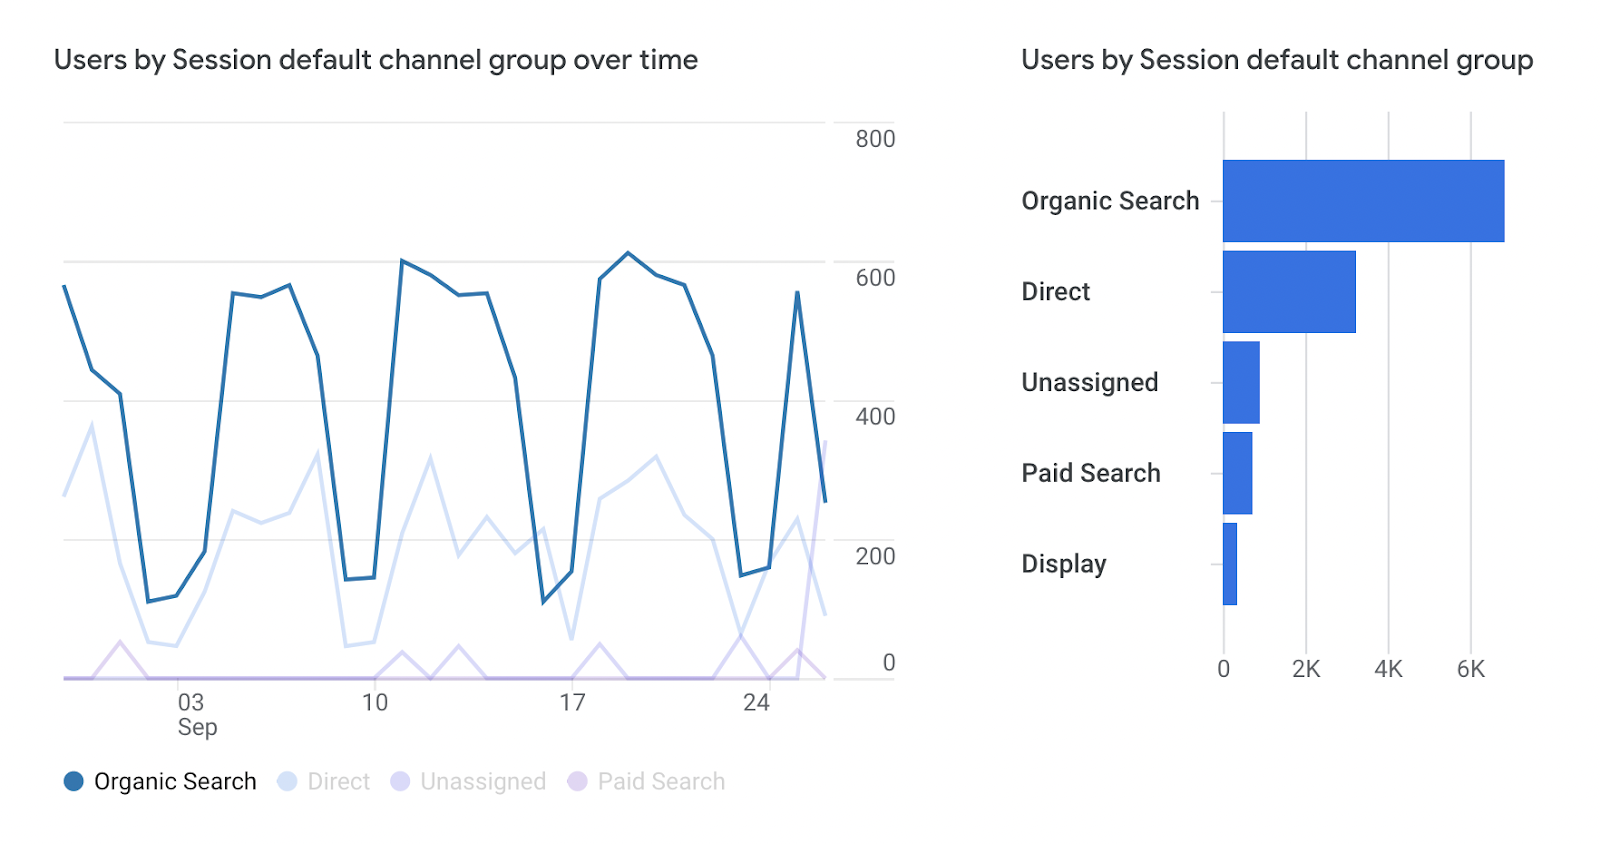This screenshot has height=844, width=1600.
Task: Select the Unassigned bar in chart
Action: click(1241, 383)
